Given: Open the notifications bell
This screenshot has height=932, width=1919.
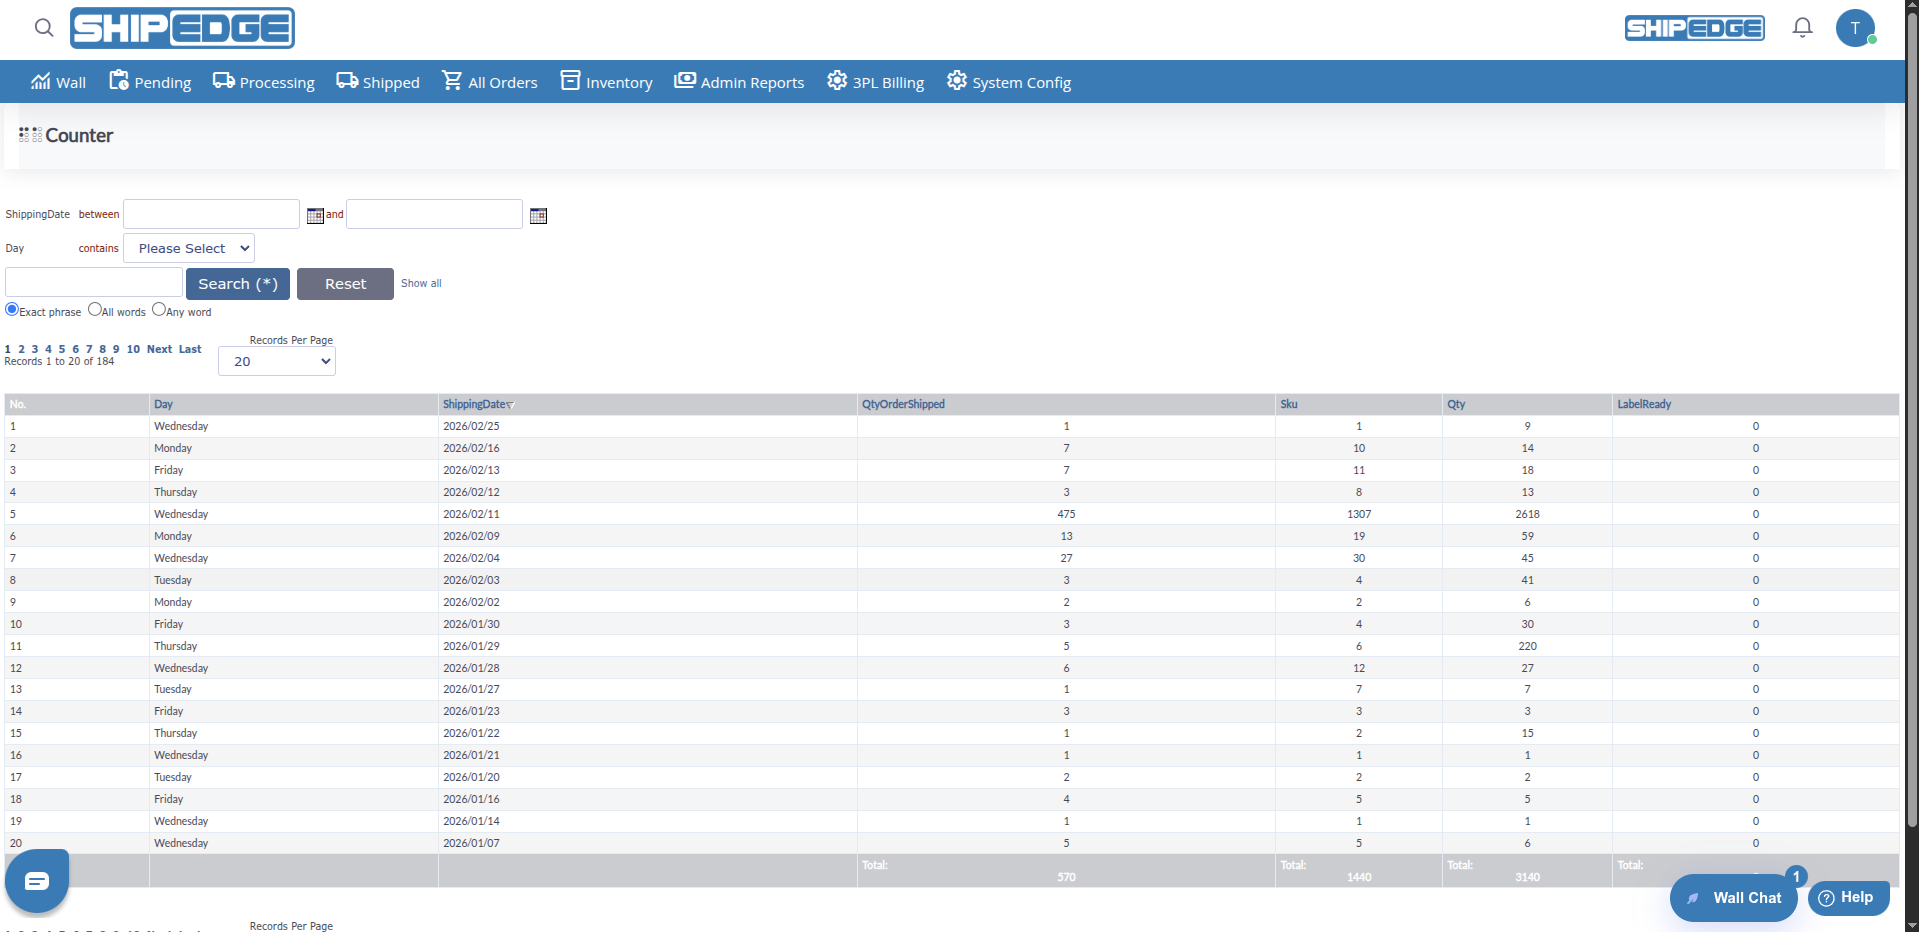Looking at the screenshot, I should point(1802,27).
